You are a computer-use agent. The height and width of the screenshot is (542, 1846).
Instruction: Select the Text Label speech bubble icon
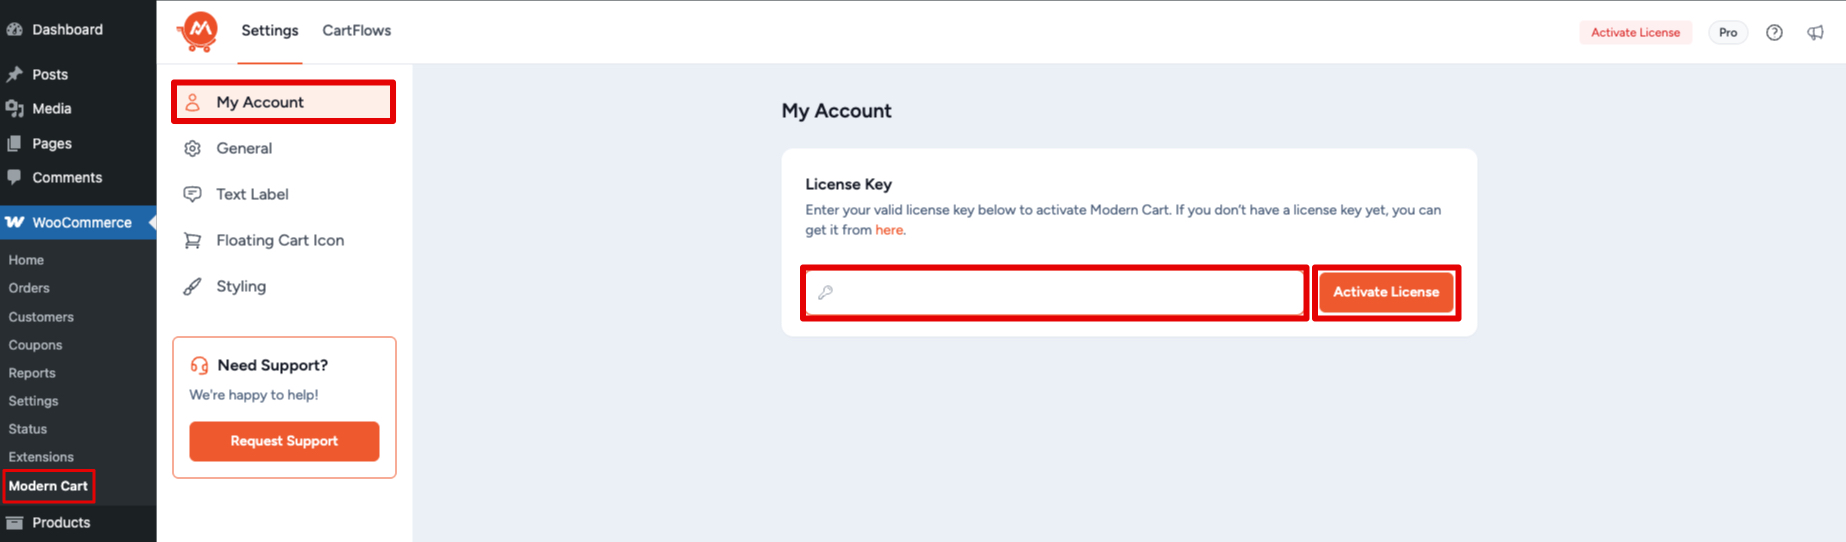click(192, 194)
